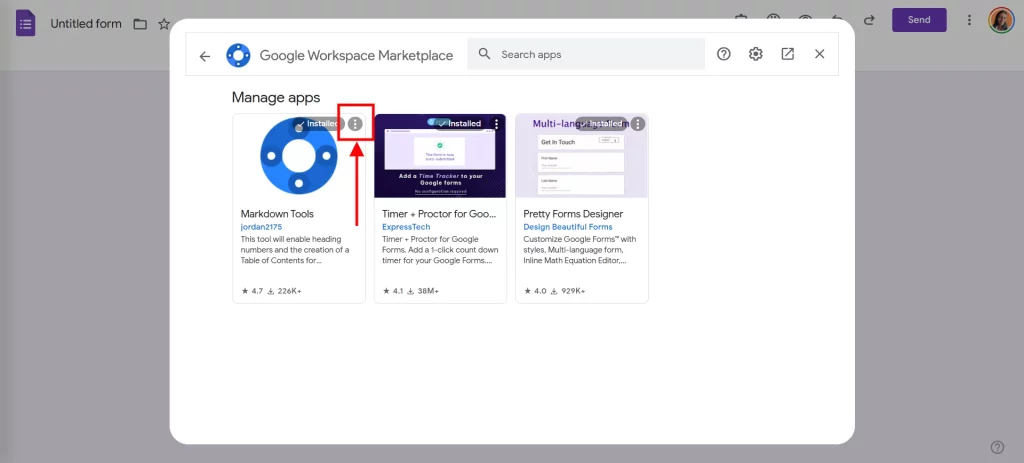
Task: Go back using the Marketplace back arrow
Action: tap(205, 56)
